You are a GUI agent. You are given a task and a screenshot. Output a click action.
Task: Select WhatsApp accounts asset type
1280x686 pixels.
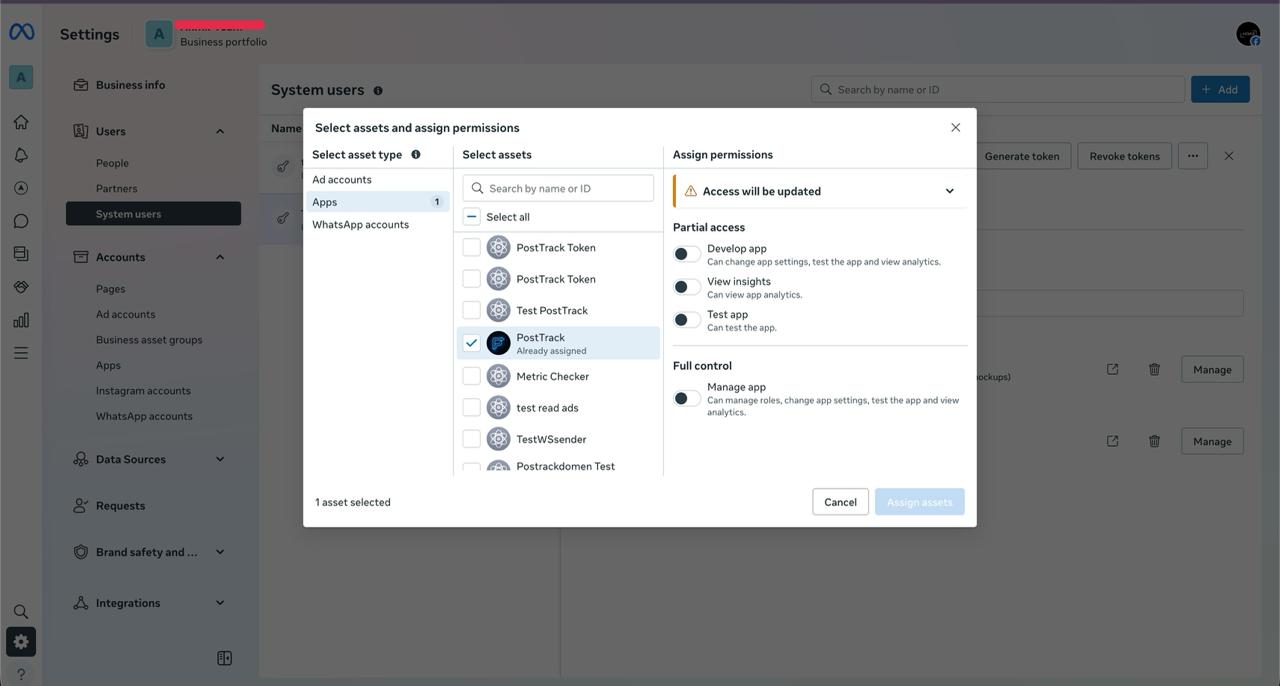pos(360,225)
